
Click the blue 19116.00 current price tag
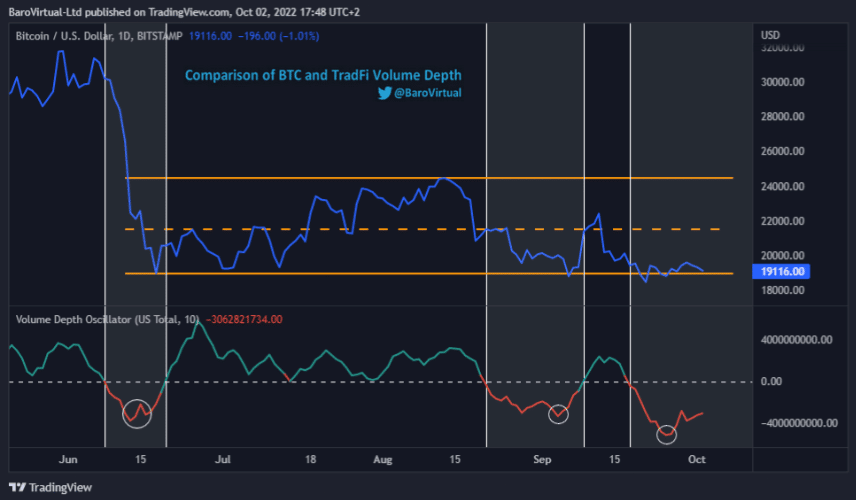coord(784,271)
